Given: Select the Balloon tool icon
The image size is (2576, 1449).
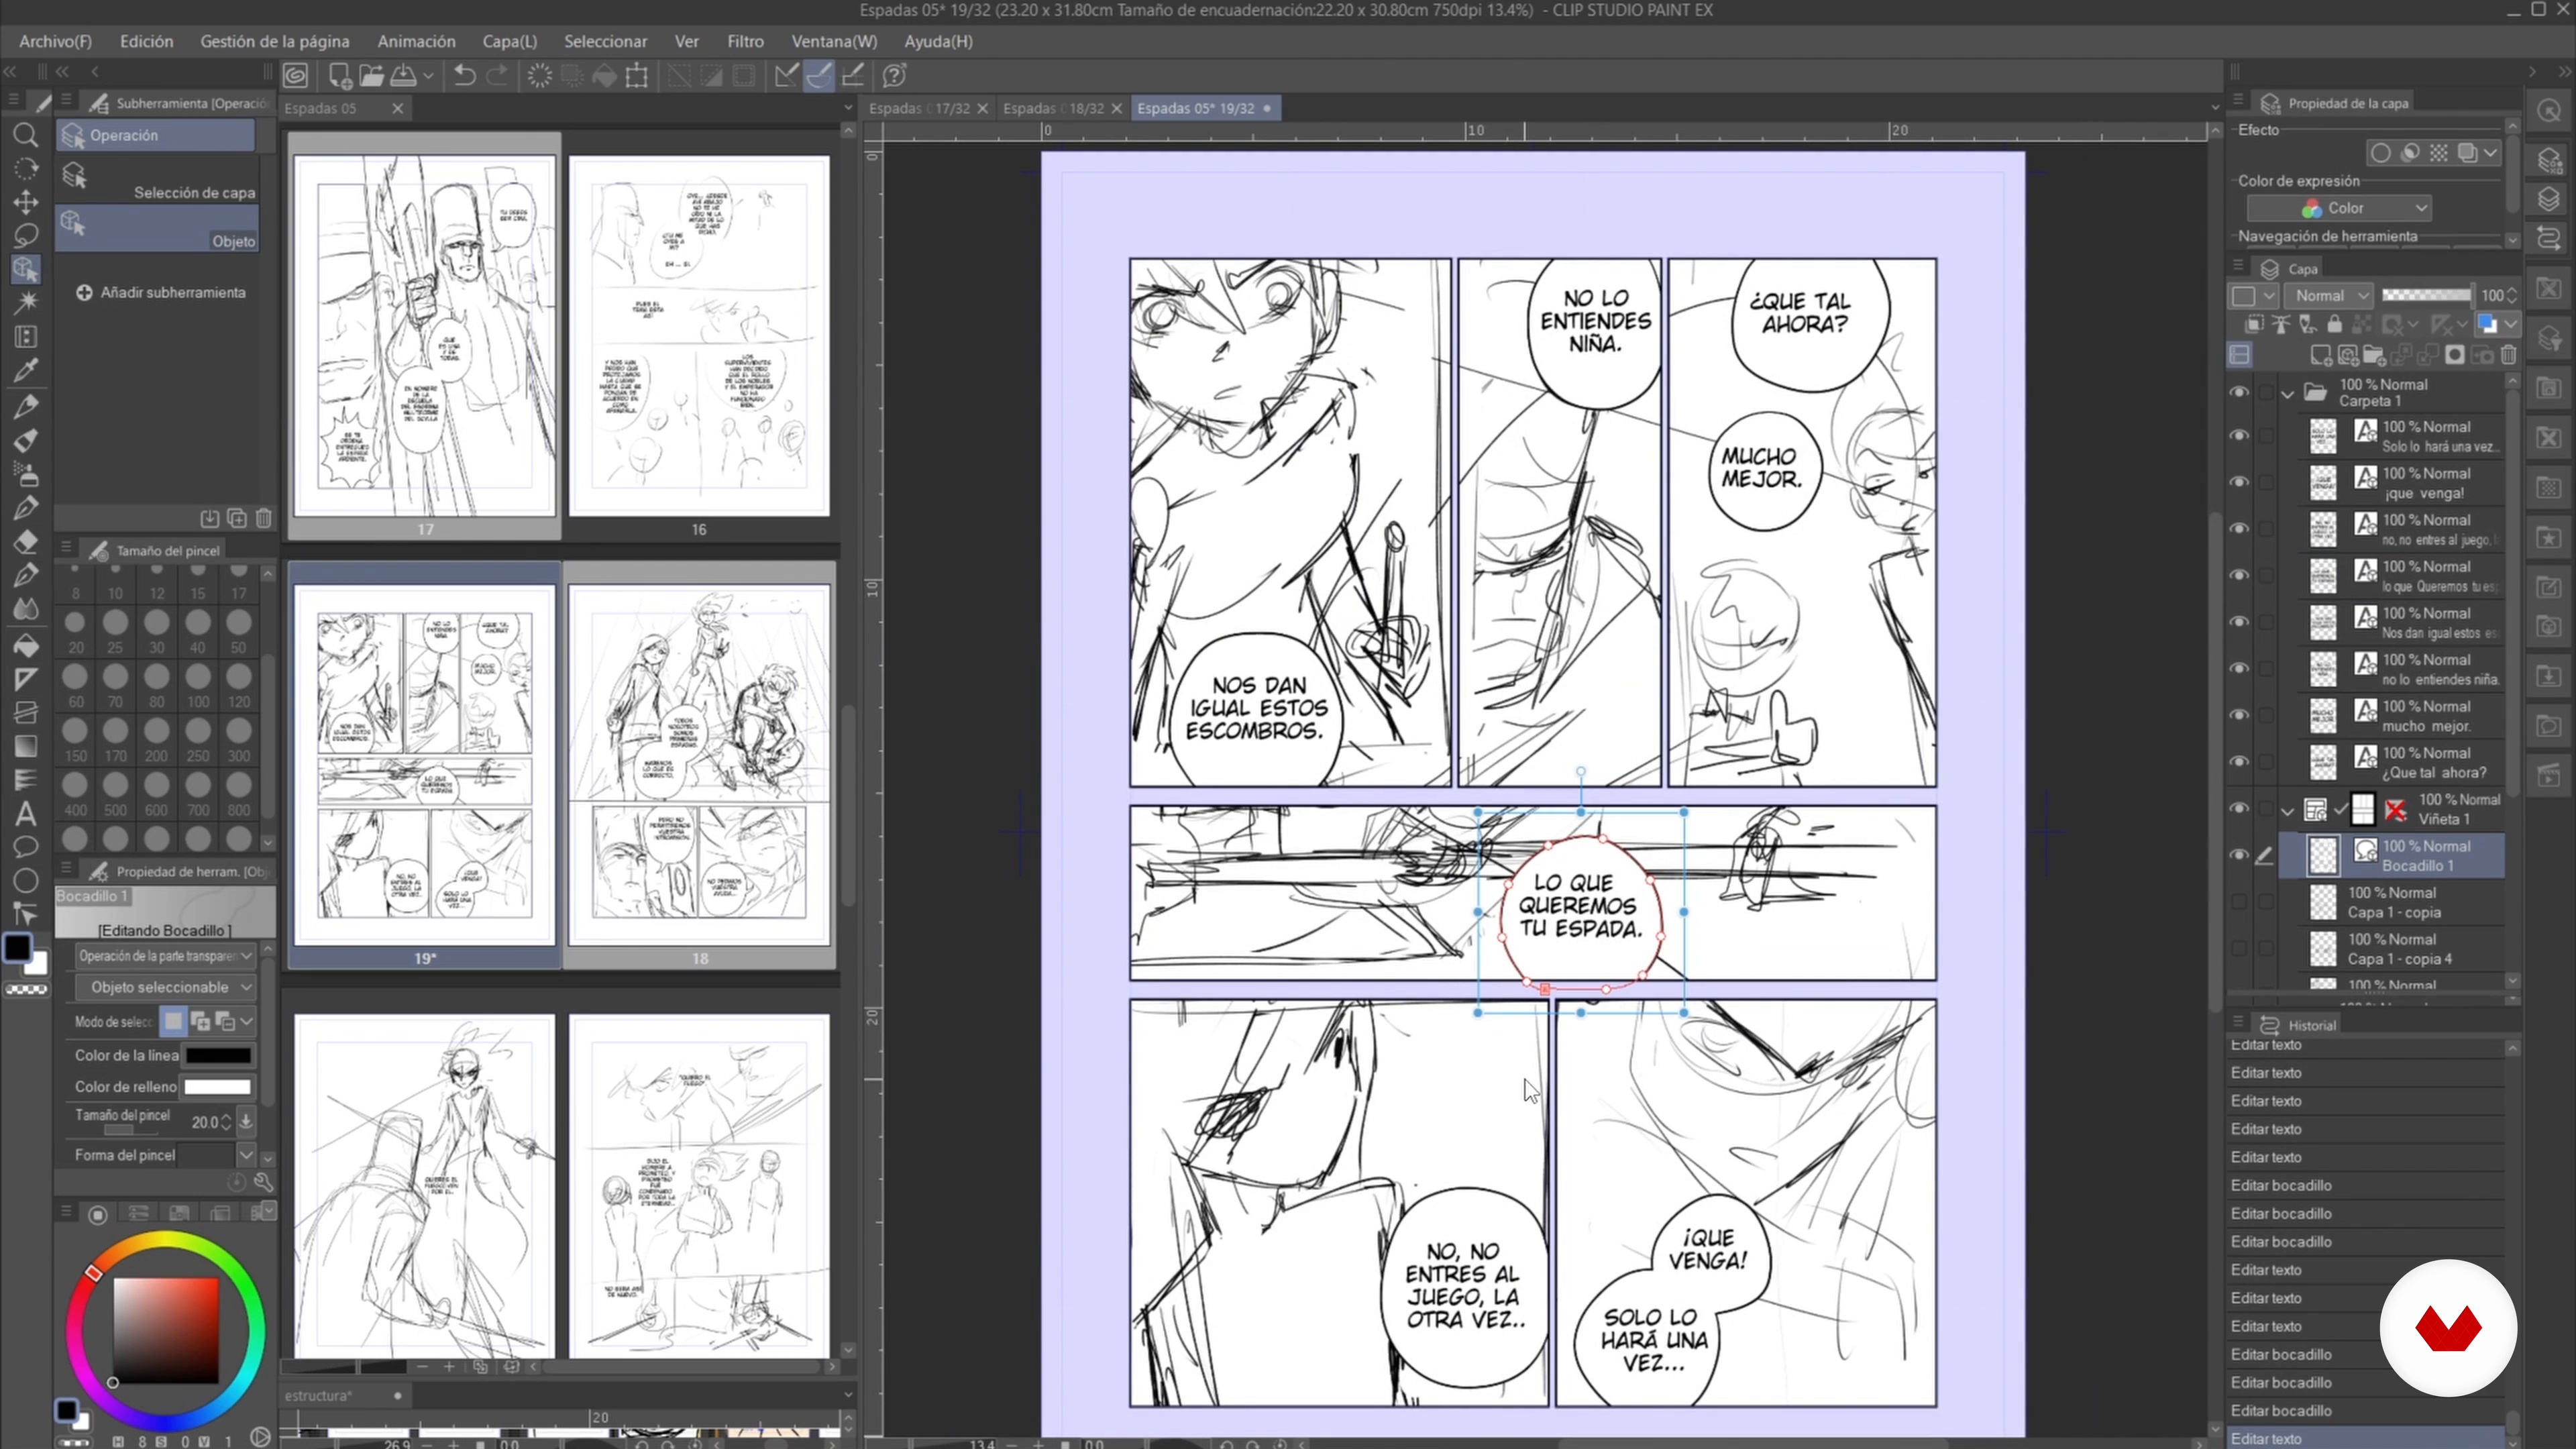Looking at the screenshot, I should 25,847.
